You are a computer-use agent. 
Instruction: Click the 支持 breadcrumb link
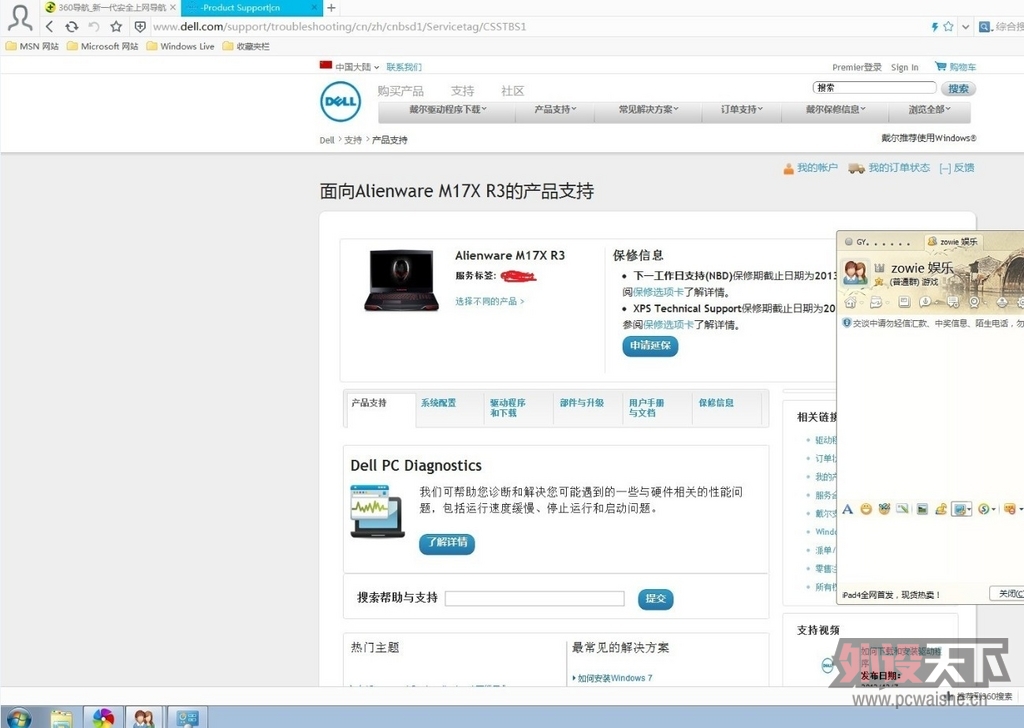tap(353, 140)
